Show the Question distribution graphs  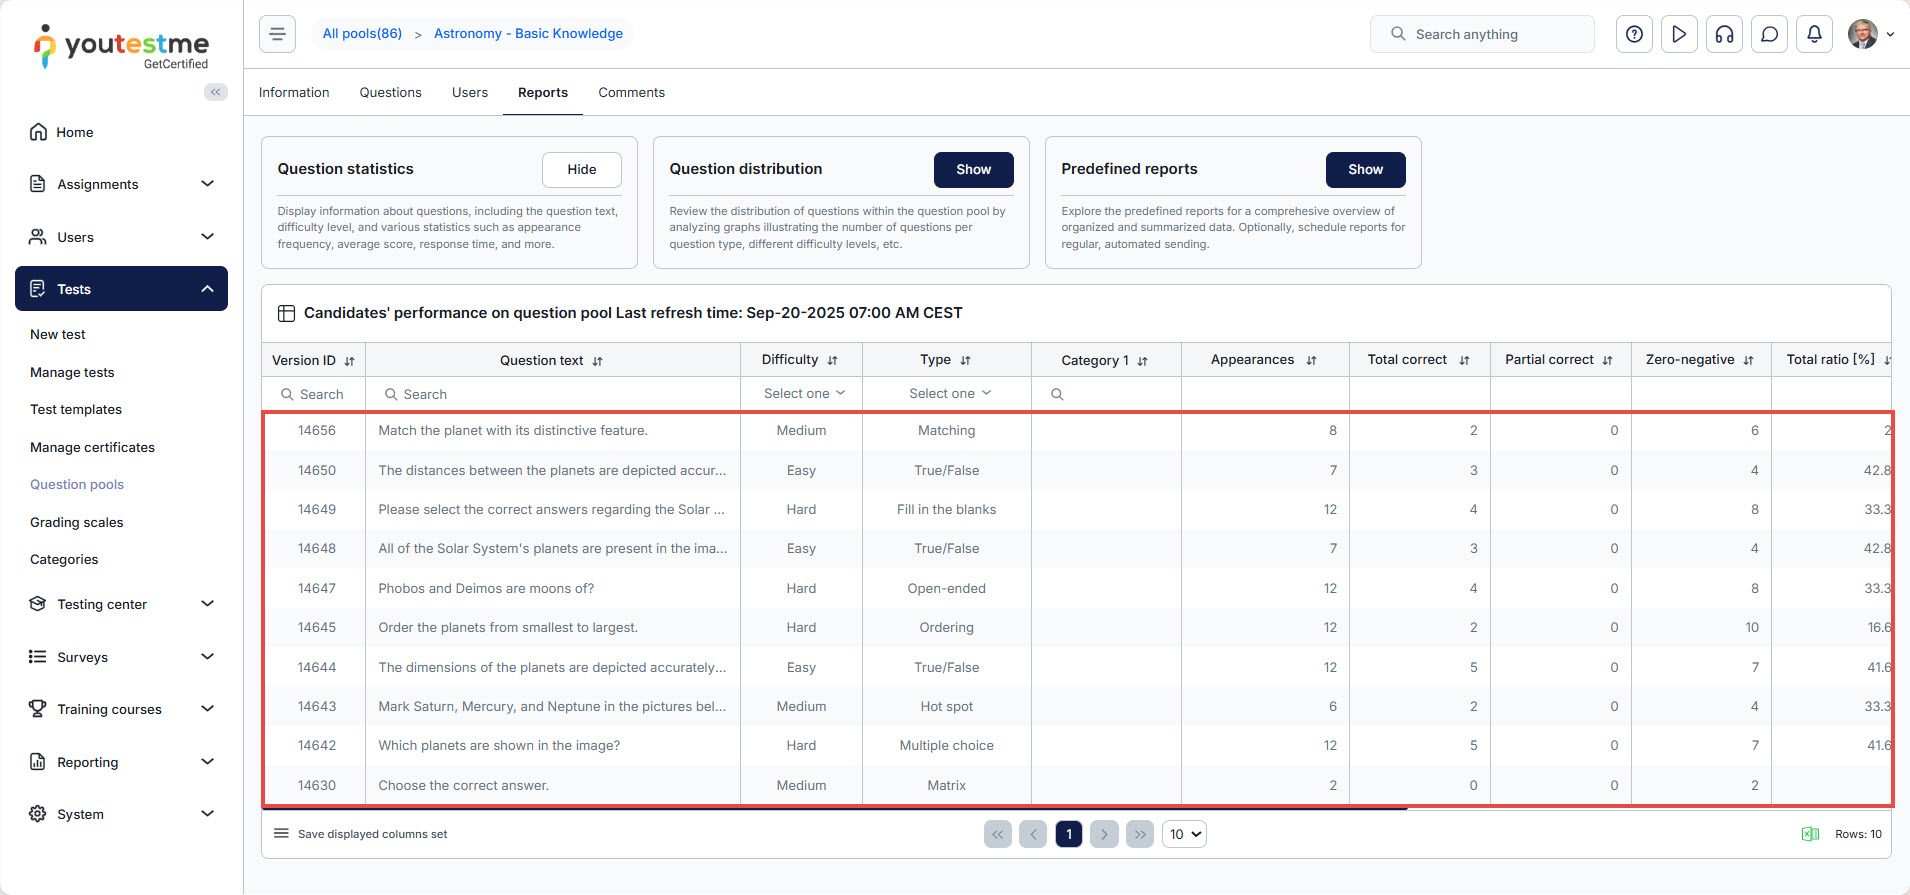973,170
